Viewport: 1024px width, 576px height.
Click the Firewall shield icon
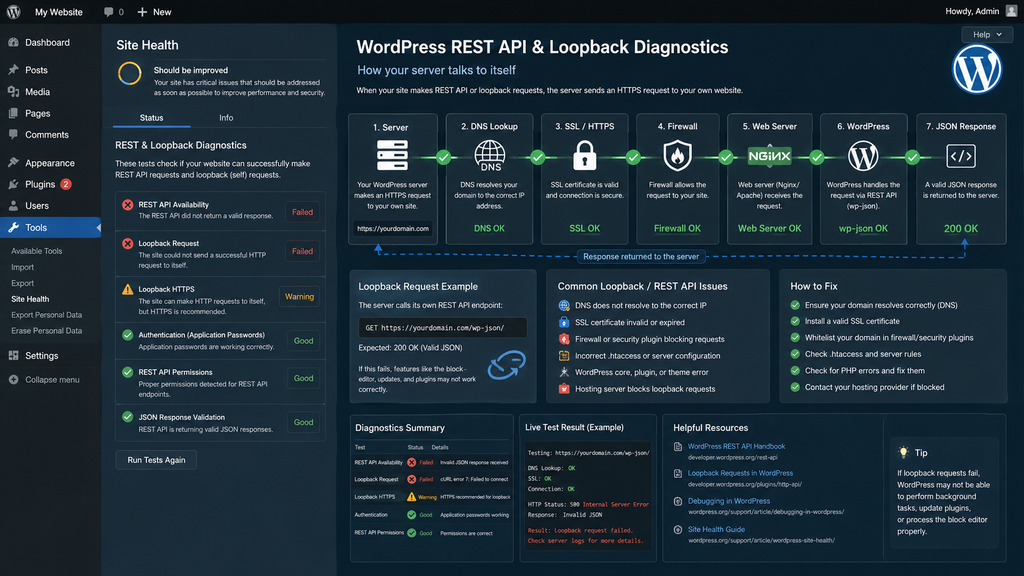677,156
